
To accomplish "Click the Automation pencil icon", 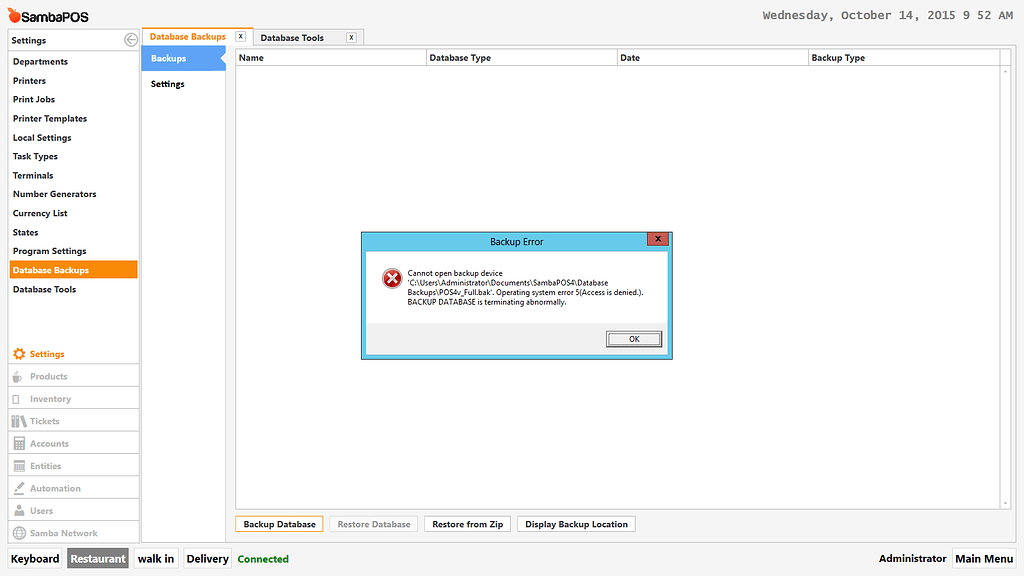I will 20,488.
